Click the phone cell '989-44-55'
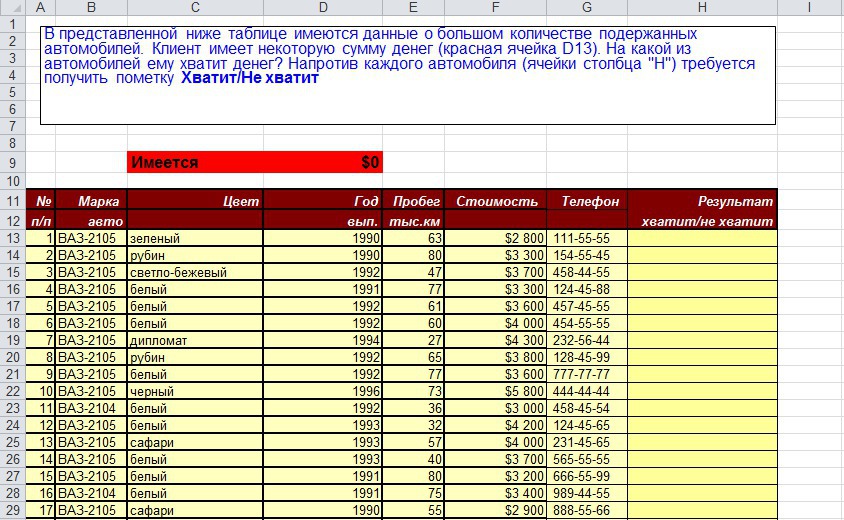This screenshot has width=844, height=520. (x=587, y=493)
